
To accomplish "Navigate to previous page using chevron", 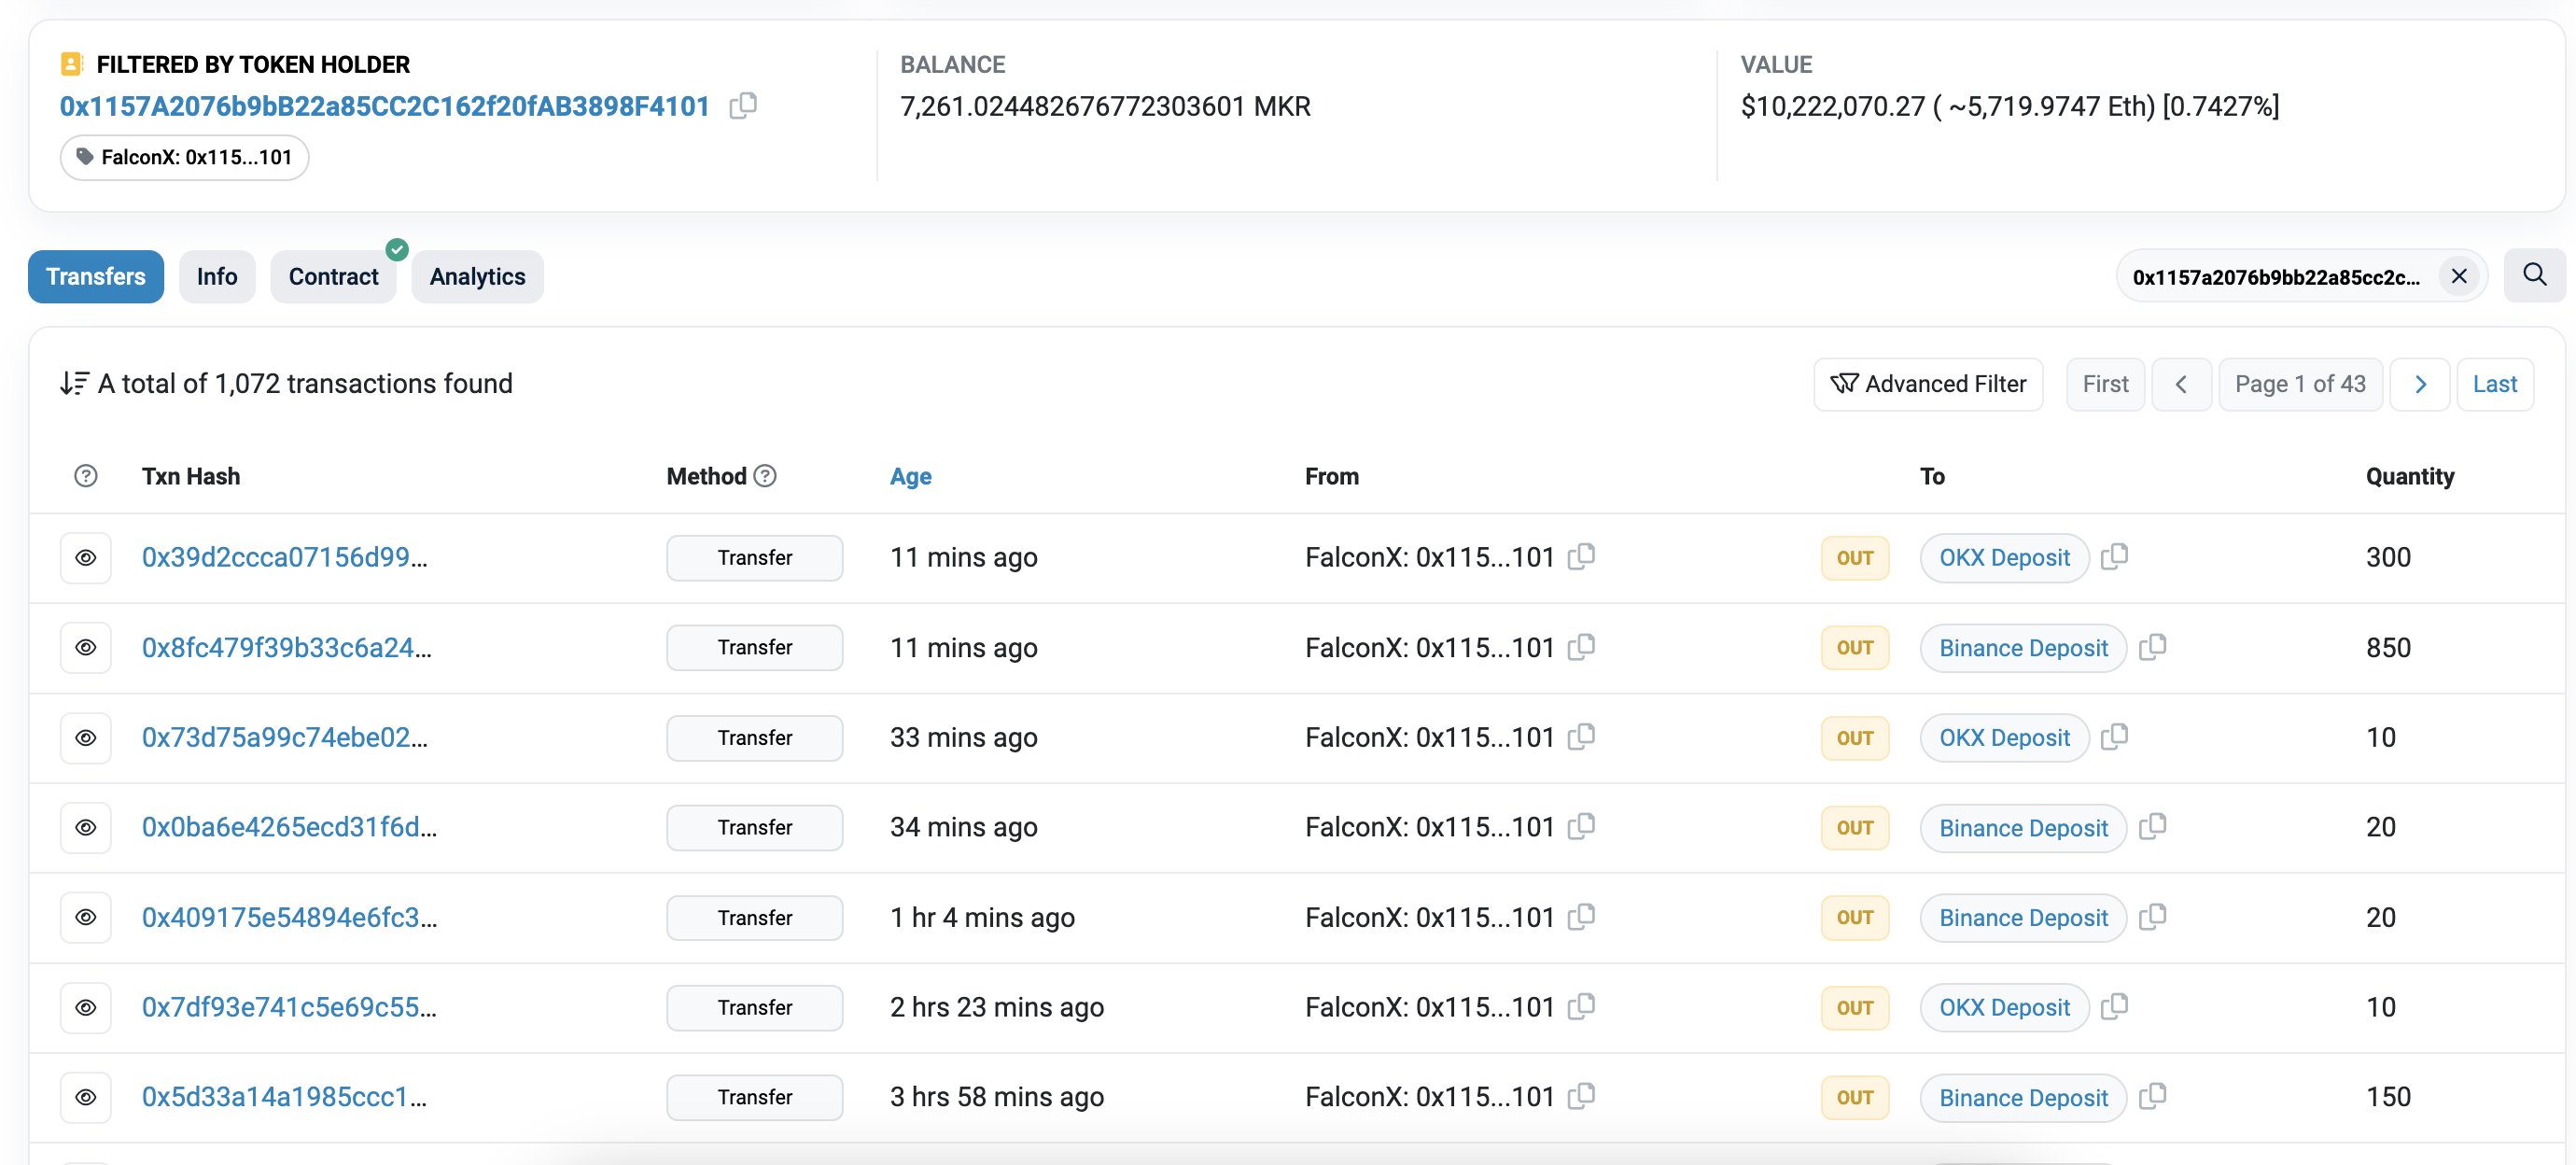I will [x=2182, y=381].
